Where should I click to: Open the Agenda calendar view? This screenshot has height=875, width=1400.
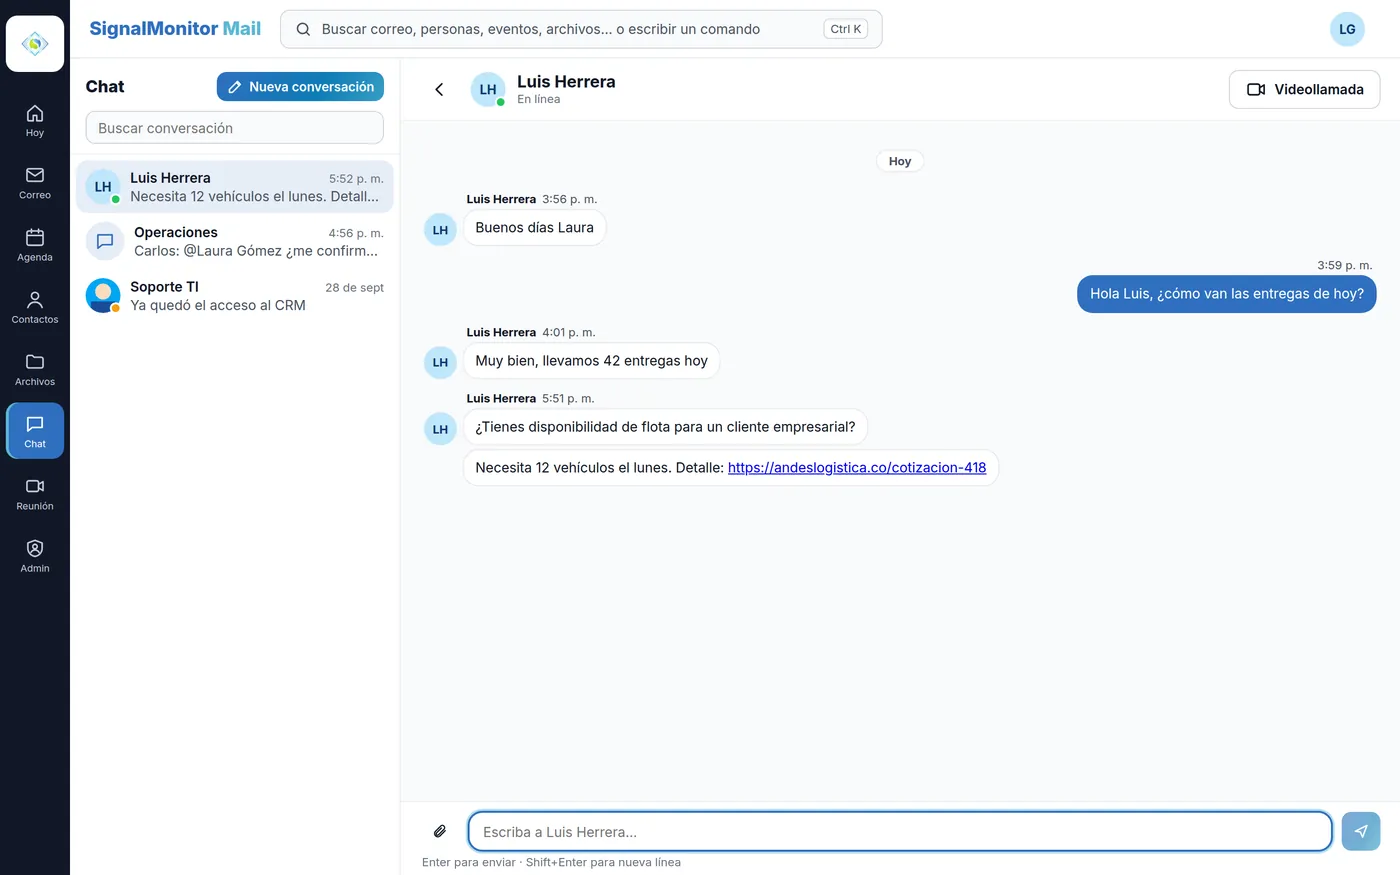coord(35,245)
